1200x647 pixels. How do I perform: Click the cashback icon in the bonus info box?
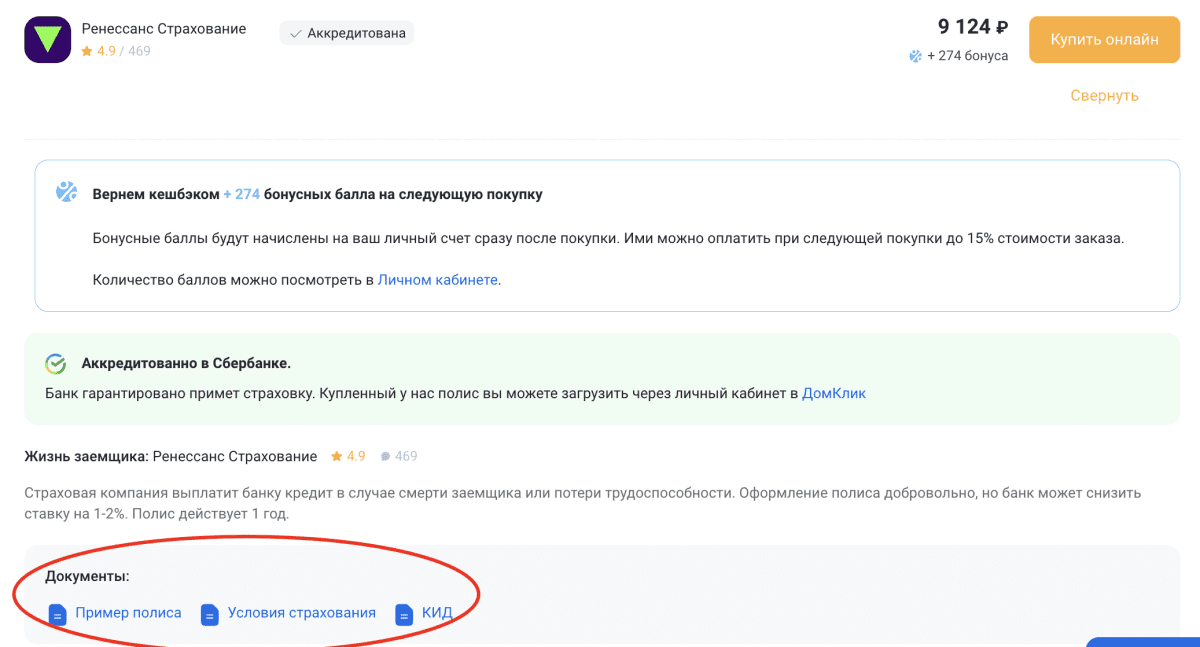pyautogui.click(x=66, y=192)
